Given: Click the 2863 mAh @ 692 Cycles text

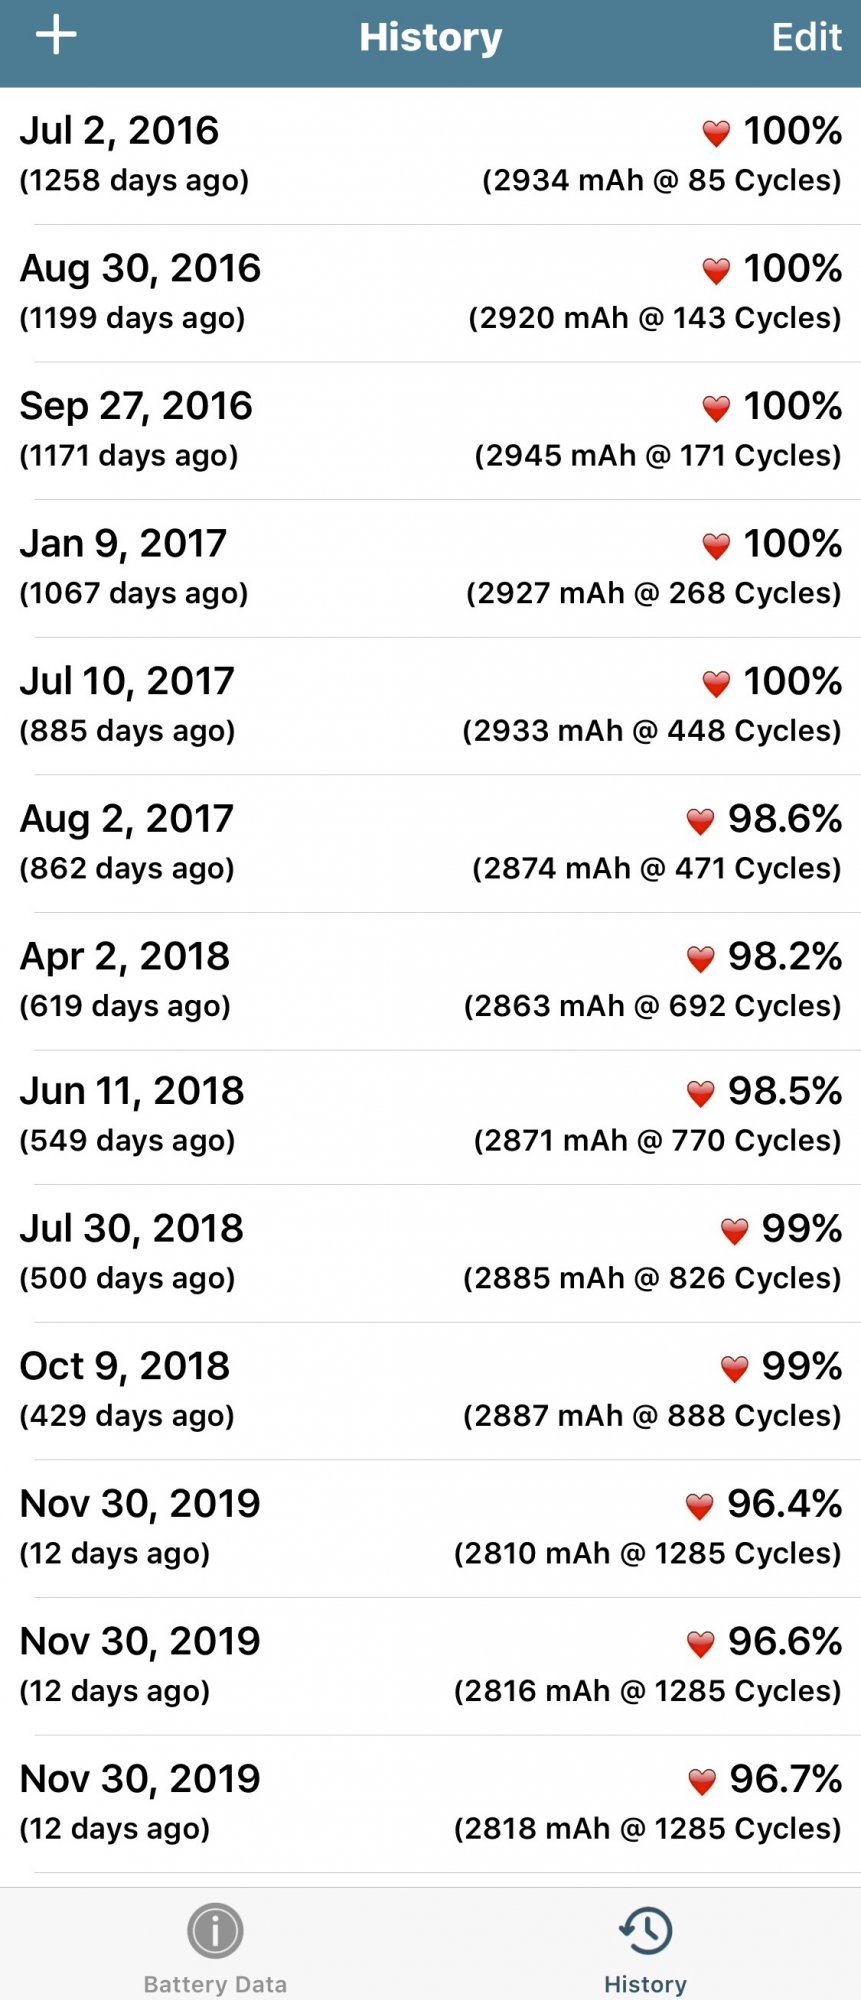Looking at the screenshot, I should click(652, 1006).
